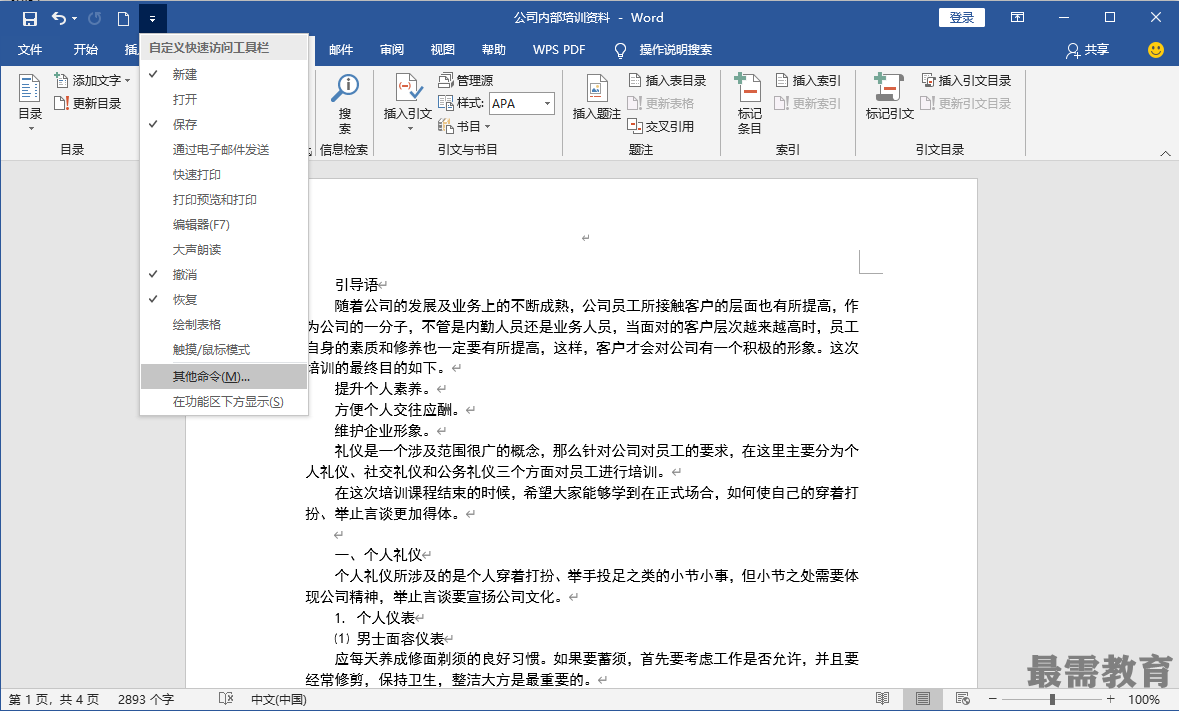Open the Search (搜索) research tool

pyautogui.click(x=345, y=104)
